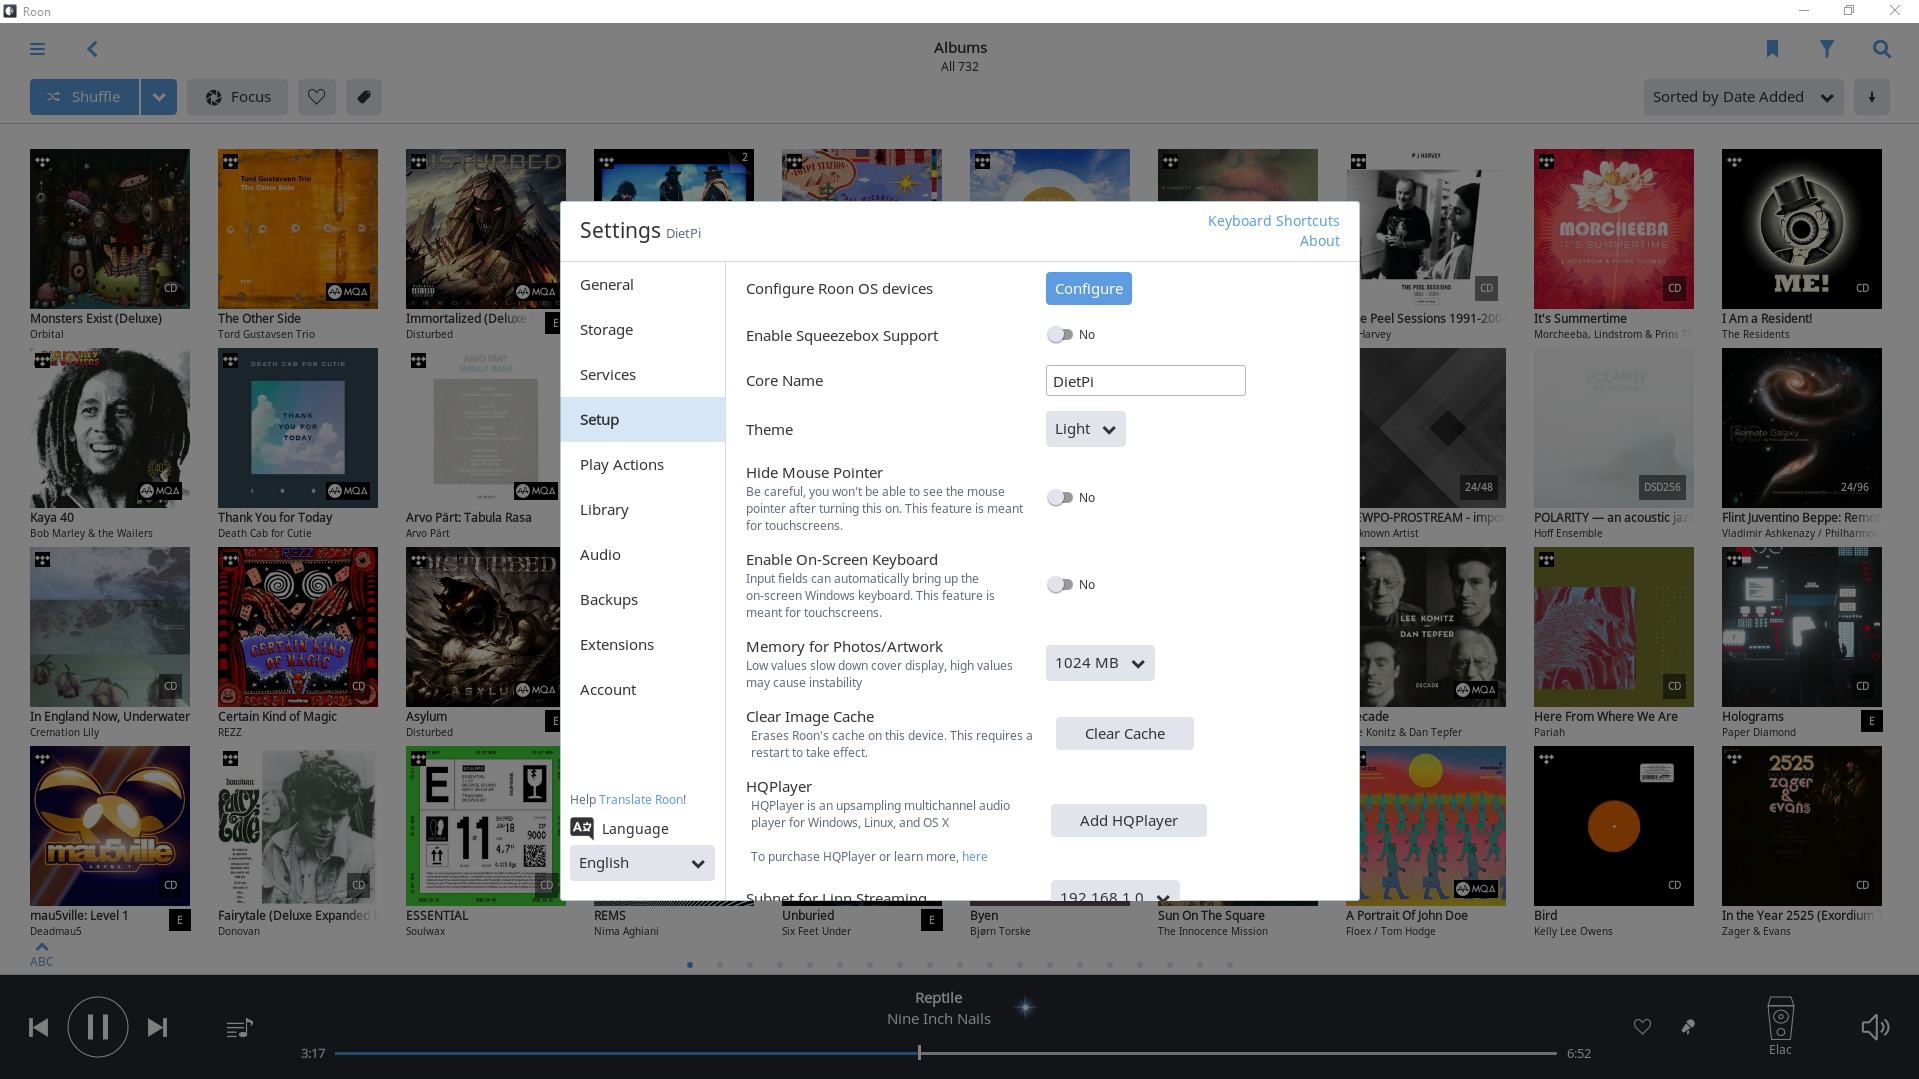Image resolution: width=1919 pixels, height=1079 pixels.
Task: Open the English language dropdown
Action: pyautogui.click(x=642, y=863)
